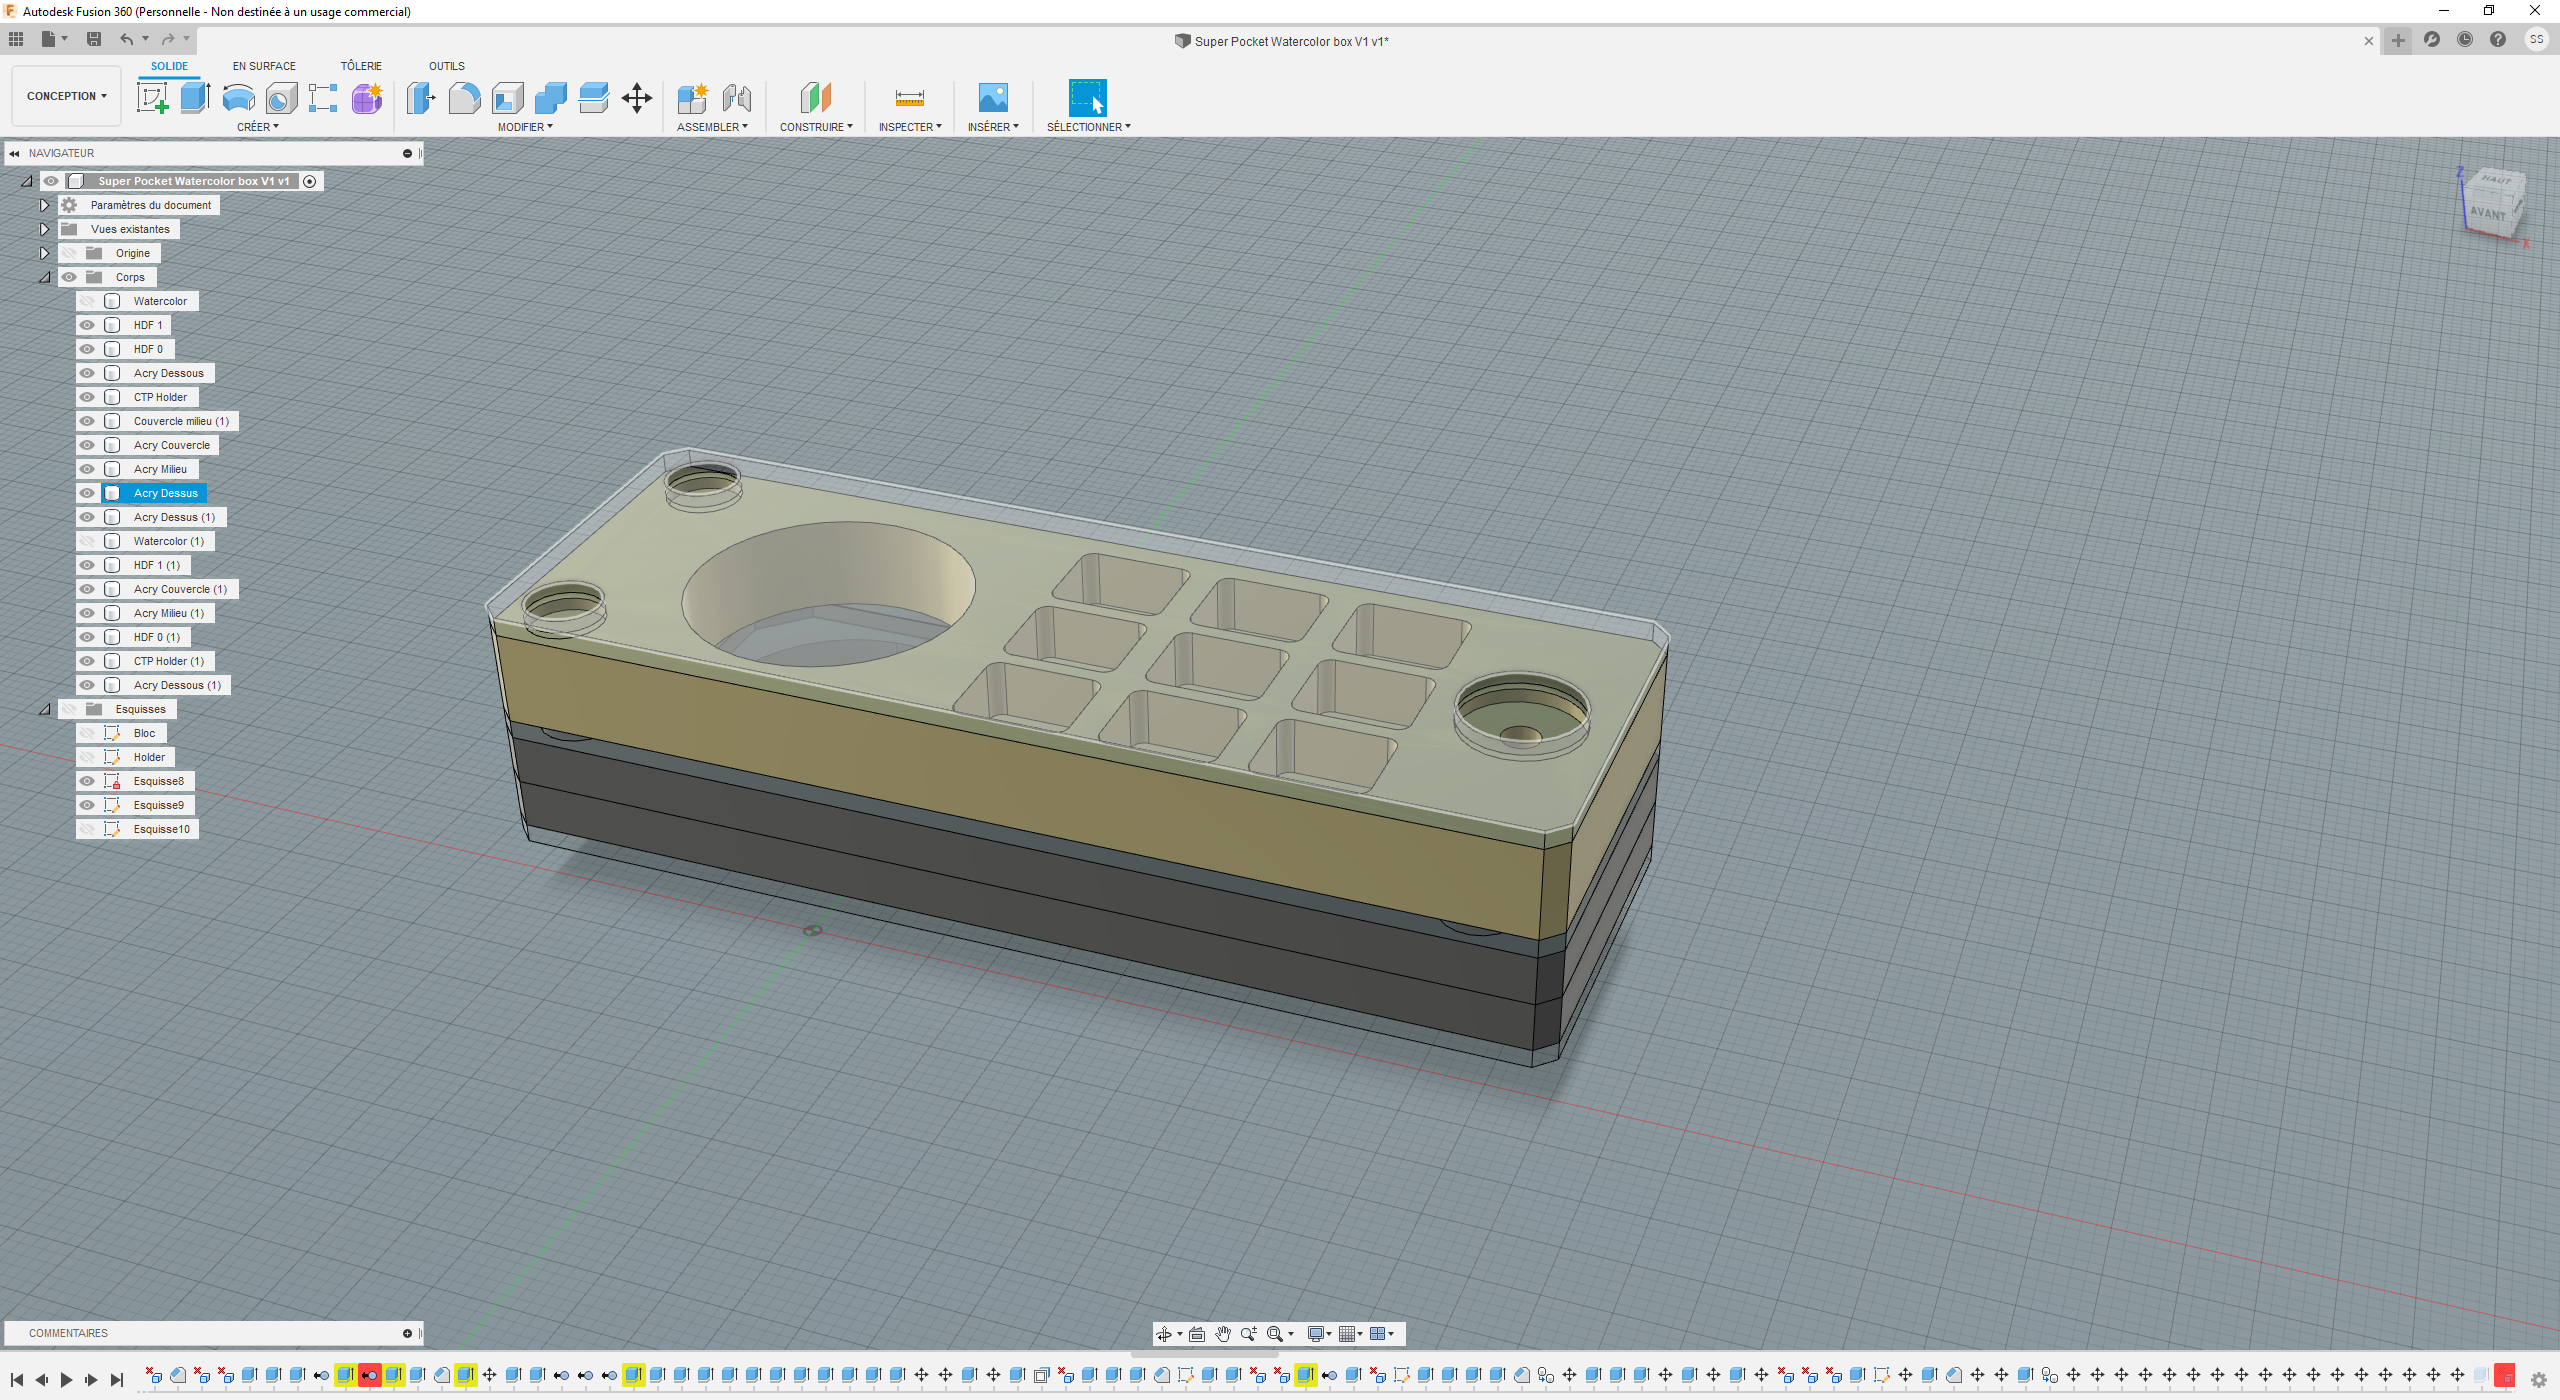Image resolution: width=2560 pixels, height=1400 pixels.
Task: Click the Insert image icon
Action: coord(992,98)
